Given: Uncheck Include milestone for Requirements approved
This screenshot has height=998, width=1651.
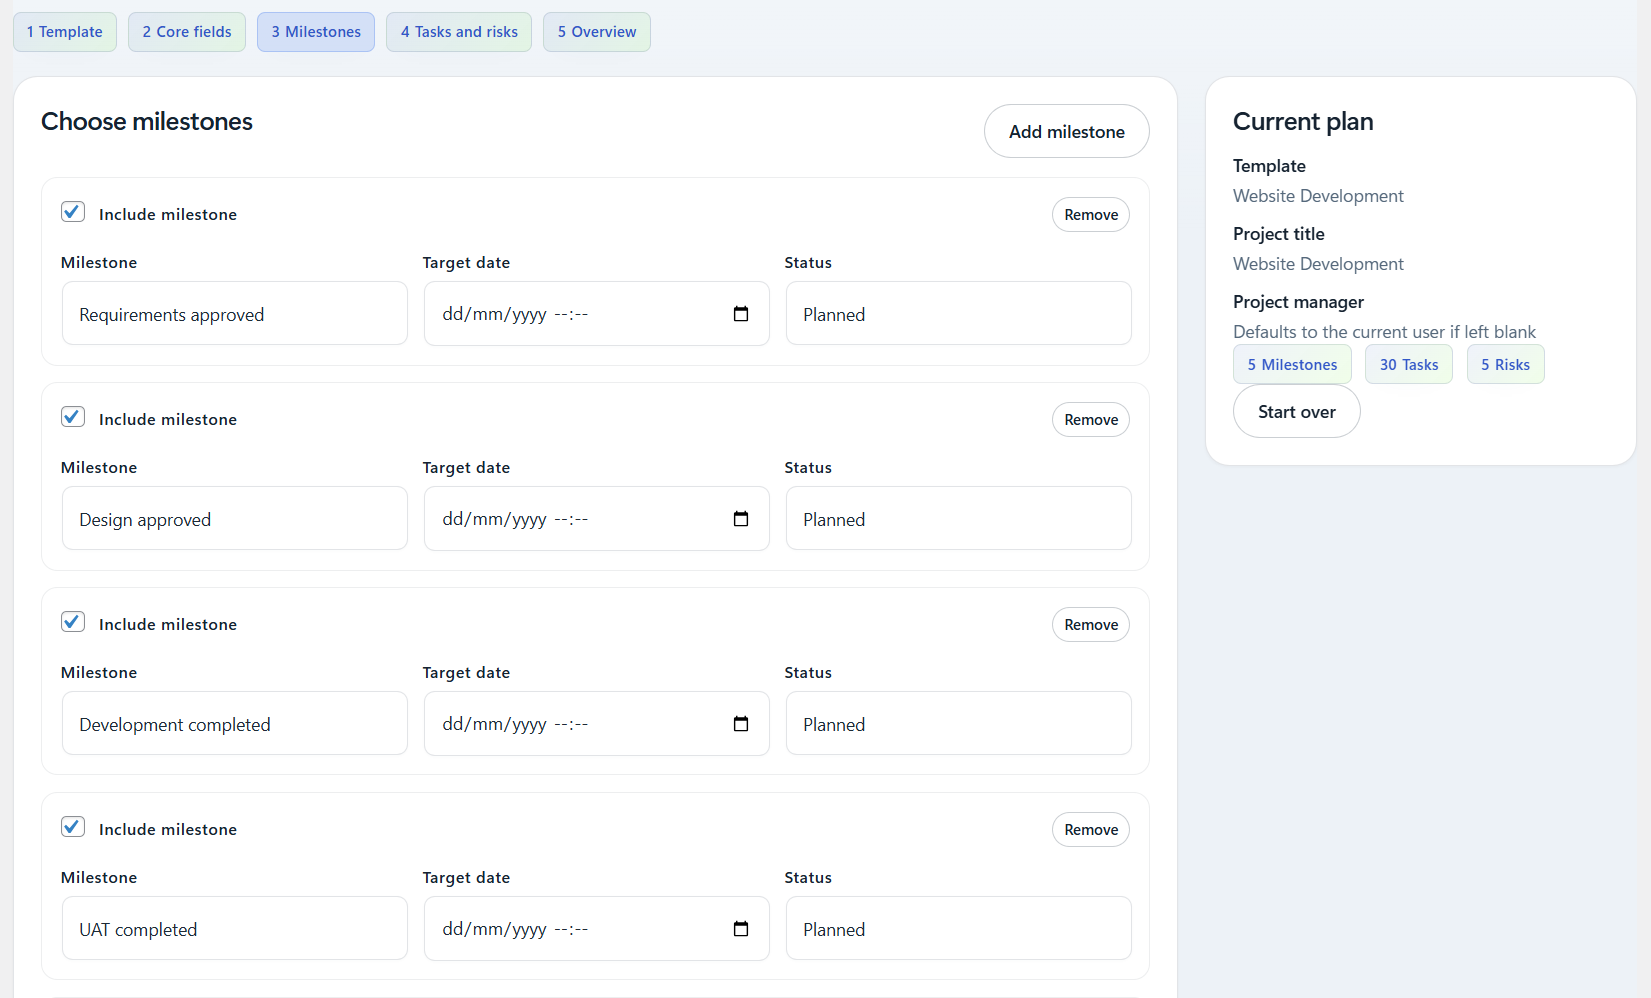Looking at the screenshot, I should pos(73,212).
